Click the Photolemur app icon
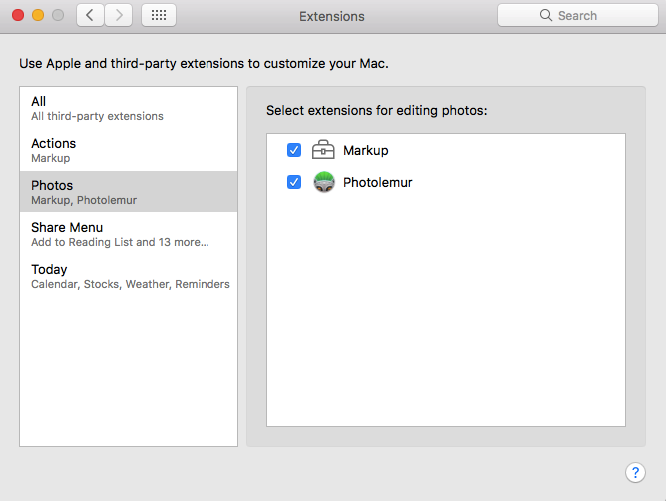This screenshot has width=666, height=501. pos(324,182)
